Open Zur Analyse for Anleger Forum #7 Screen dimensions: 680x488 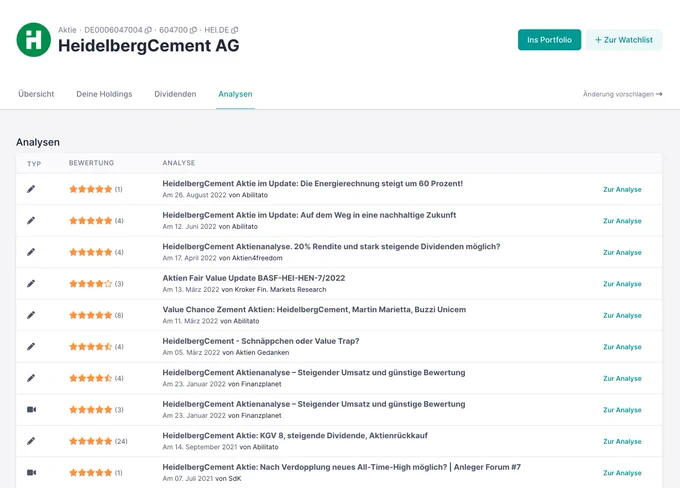(x=622, y=473)
